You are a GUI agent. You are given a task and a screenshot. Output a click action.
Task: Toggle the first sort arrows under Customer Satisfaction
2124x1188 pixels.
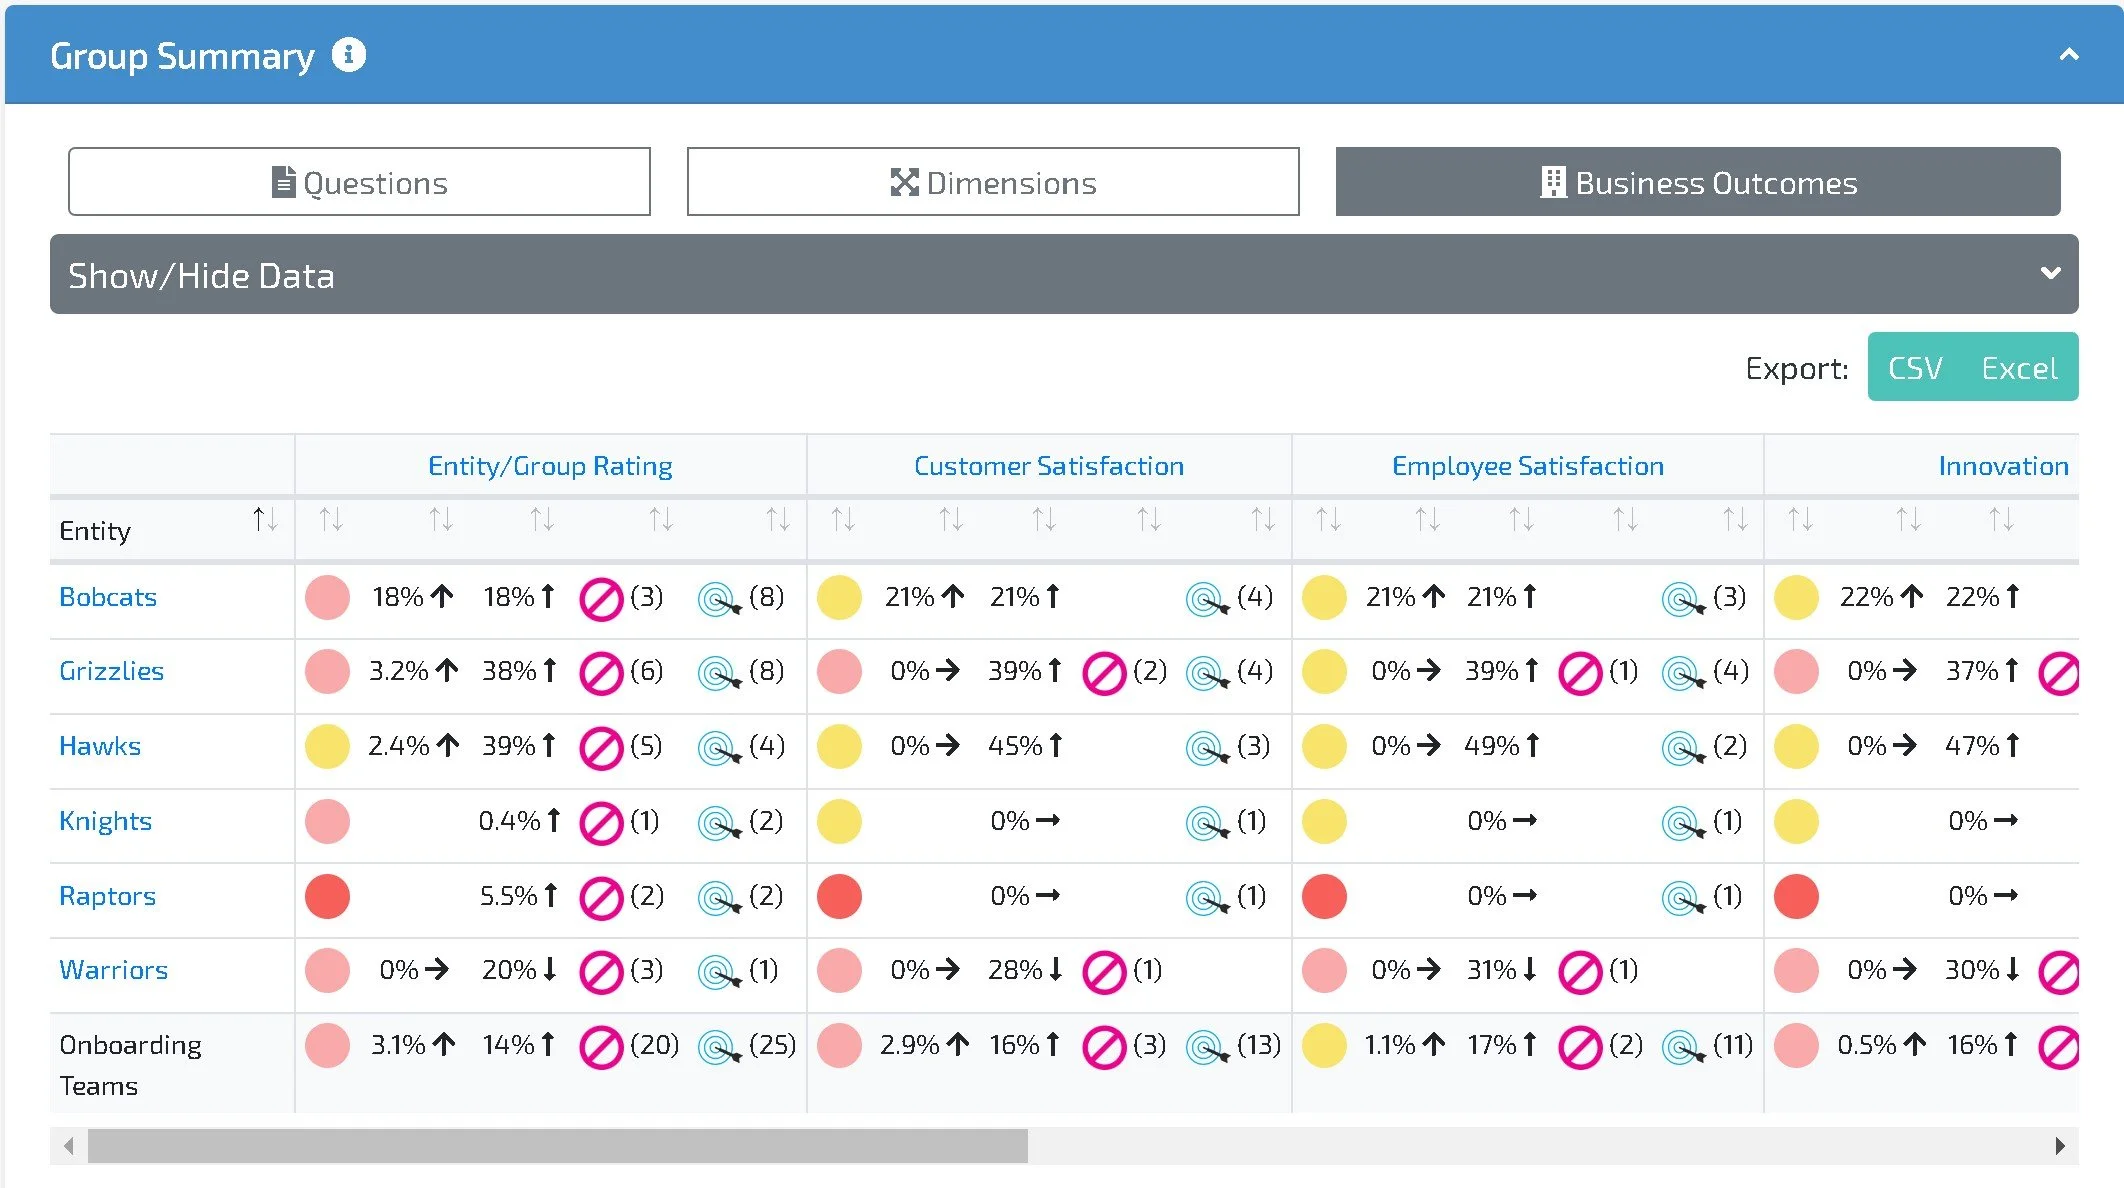(841, 519)
